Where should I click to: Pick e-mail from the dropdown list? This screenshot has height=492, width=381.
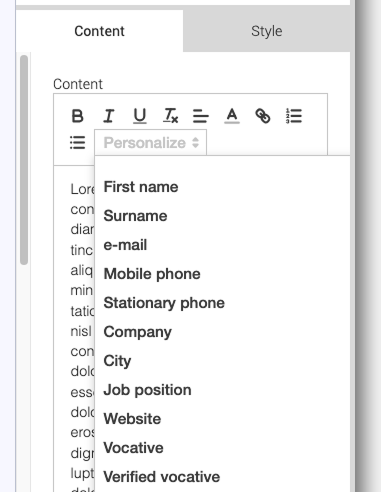point(125,245)
